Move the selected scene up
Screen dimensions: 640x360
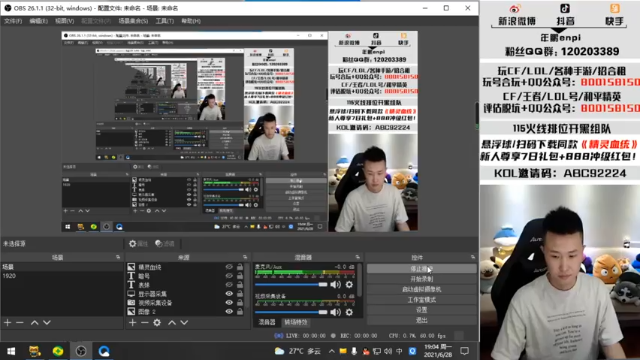35,323
